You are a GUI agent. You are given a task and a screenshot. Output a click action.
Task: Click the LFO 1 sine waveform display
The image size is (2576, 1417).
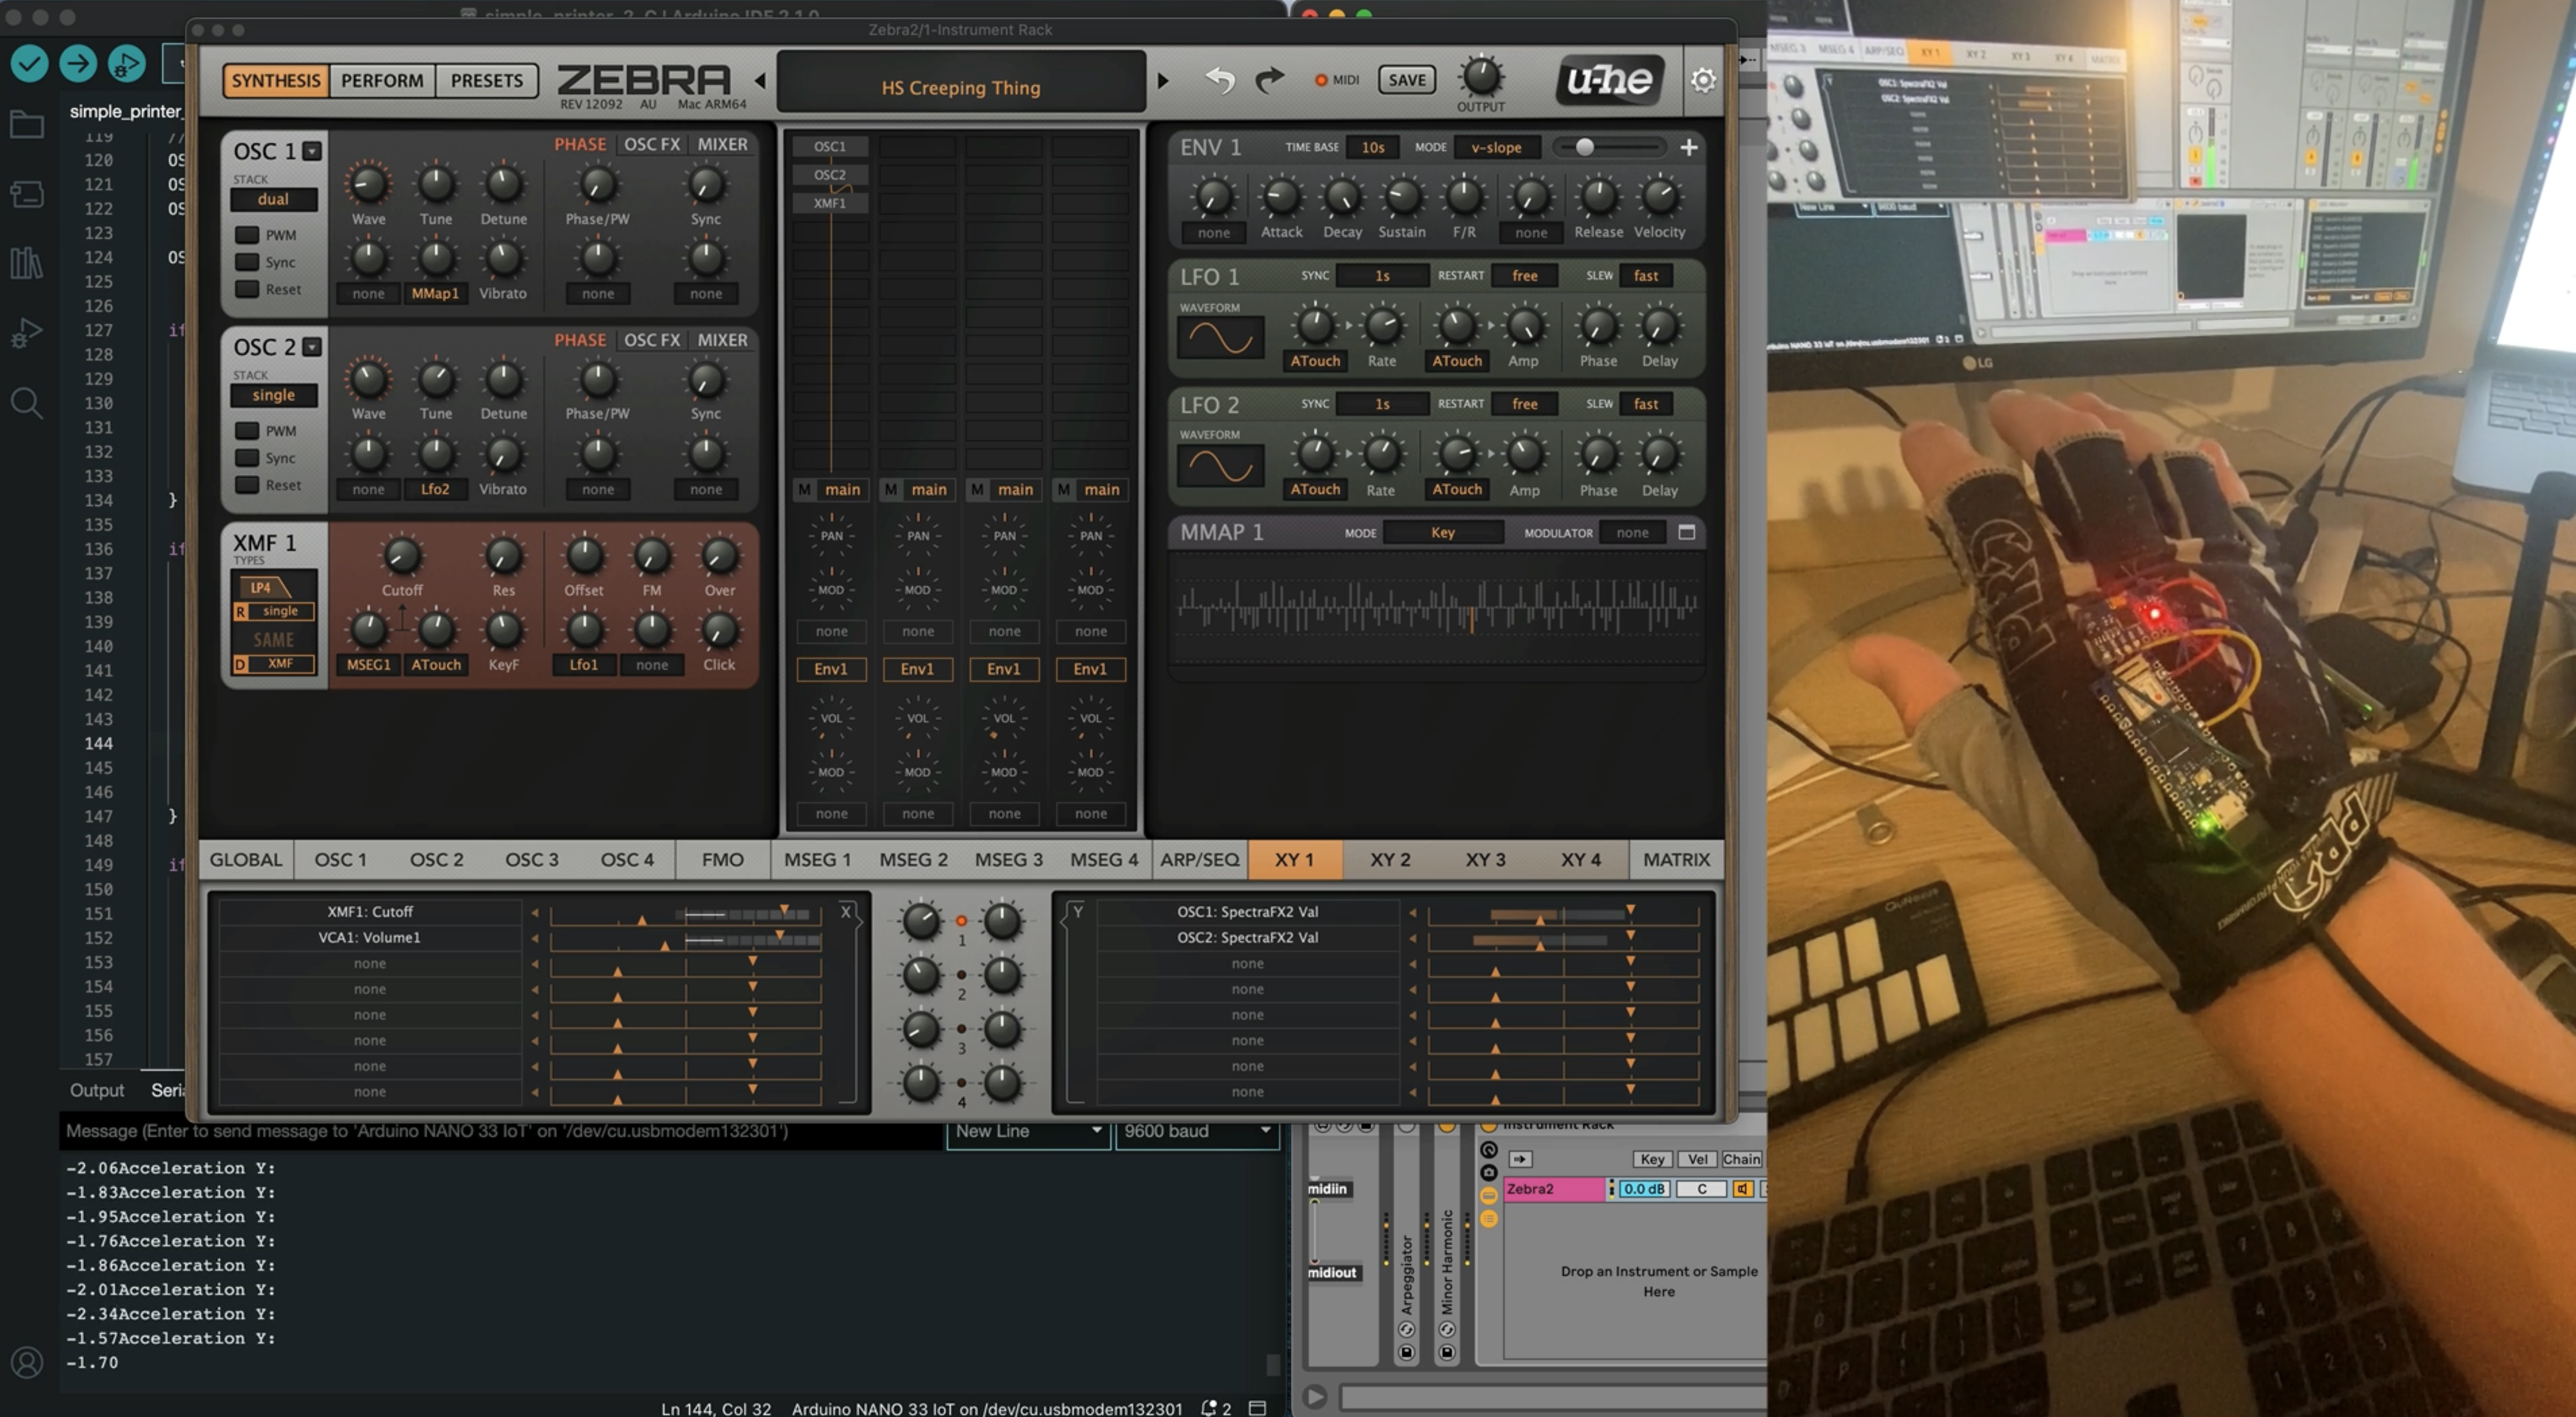(1221, 338)
